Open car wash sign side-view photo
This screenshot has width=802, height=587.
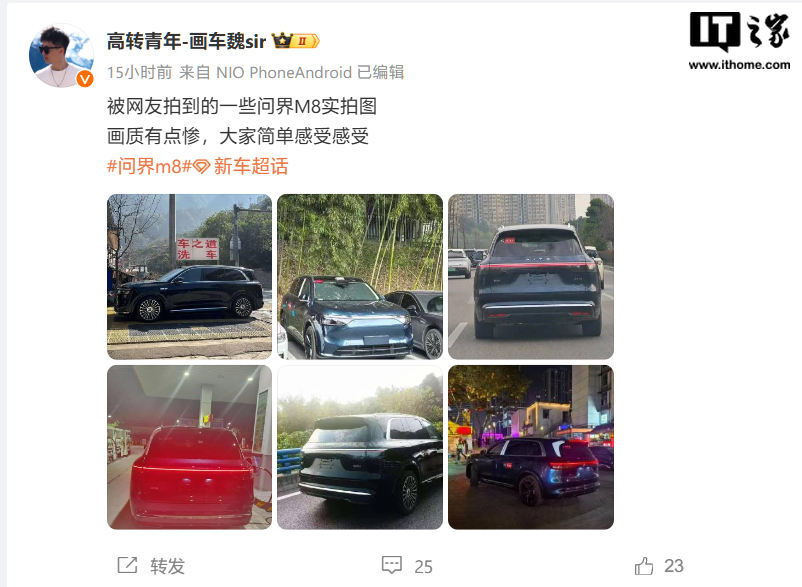[189, 277]
